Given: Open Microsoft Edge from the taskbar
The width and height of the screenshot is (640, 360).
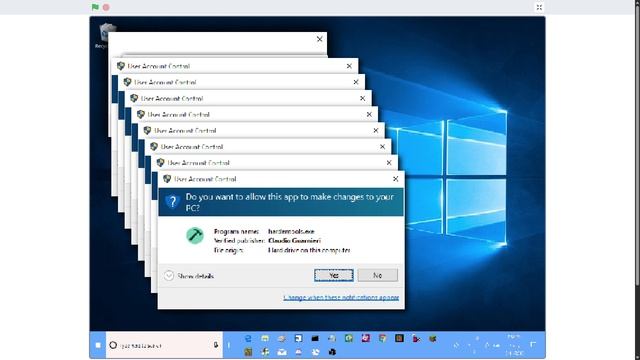Looking at the screenshot, I should click(x=248, y=338).
